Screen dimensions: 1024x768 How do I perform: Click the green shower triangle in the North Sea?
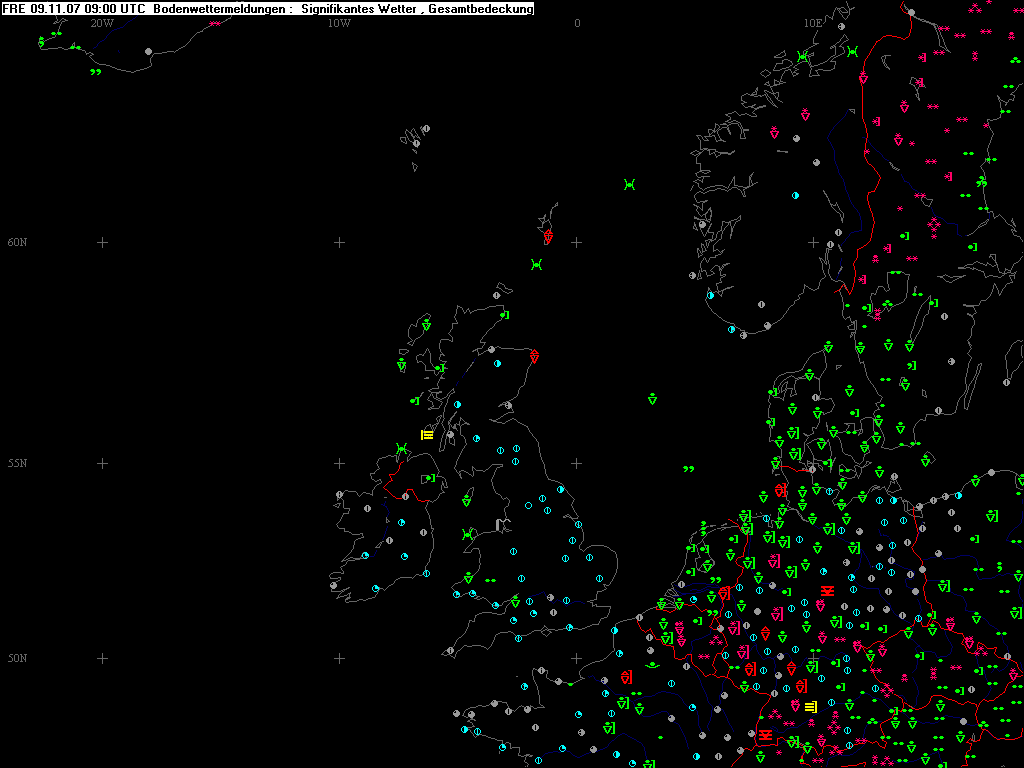[x=652, y=399]
